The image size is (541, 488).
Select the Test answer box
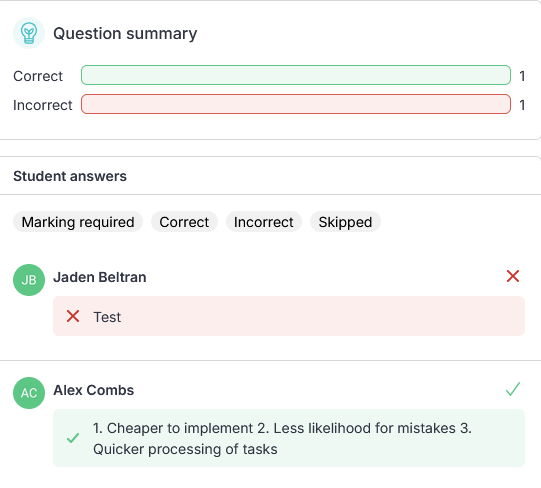tap(289, 316)
